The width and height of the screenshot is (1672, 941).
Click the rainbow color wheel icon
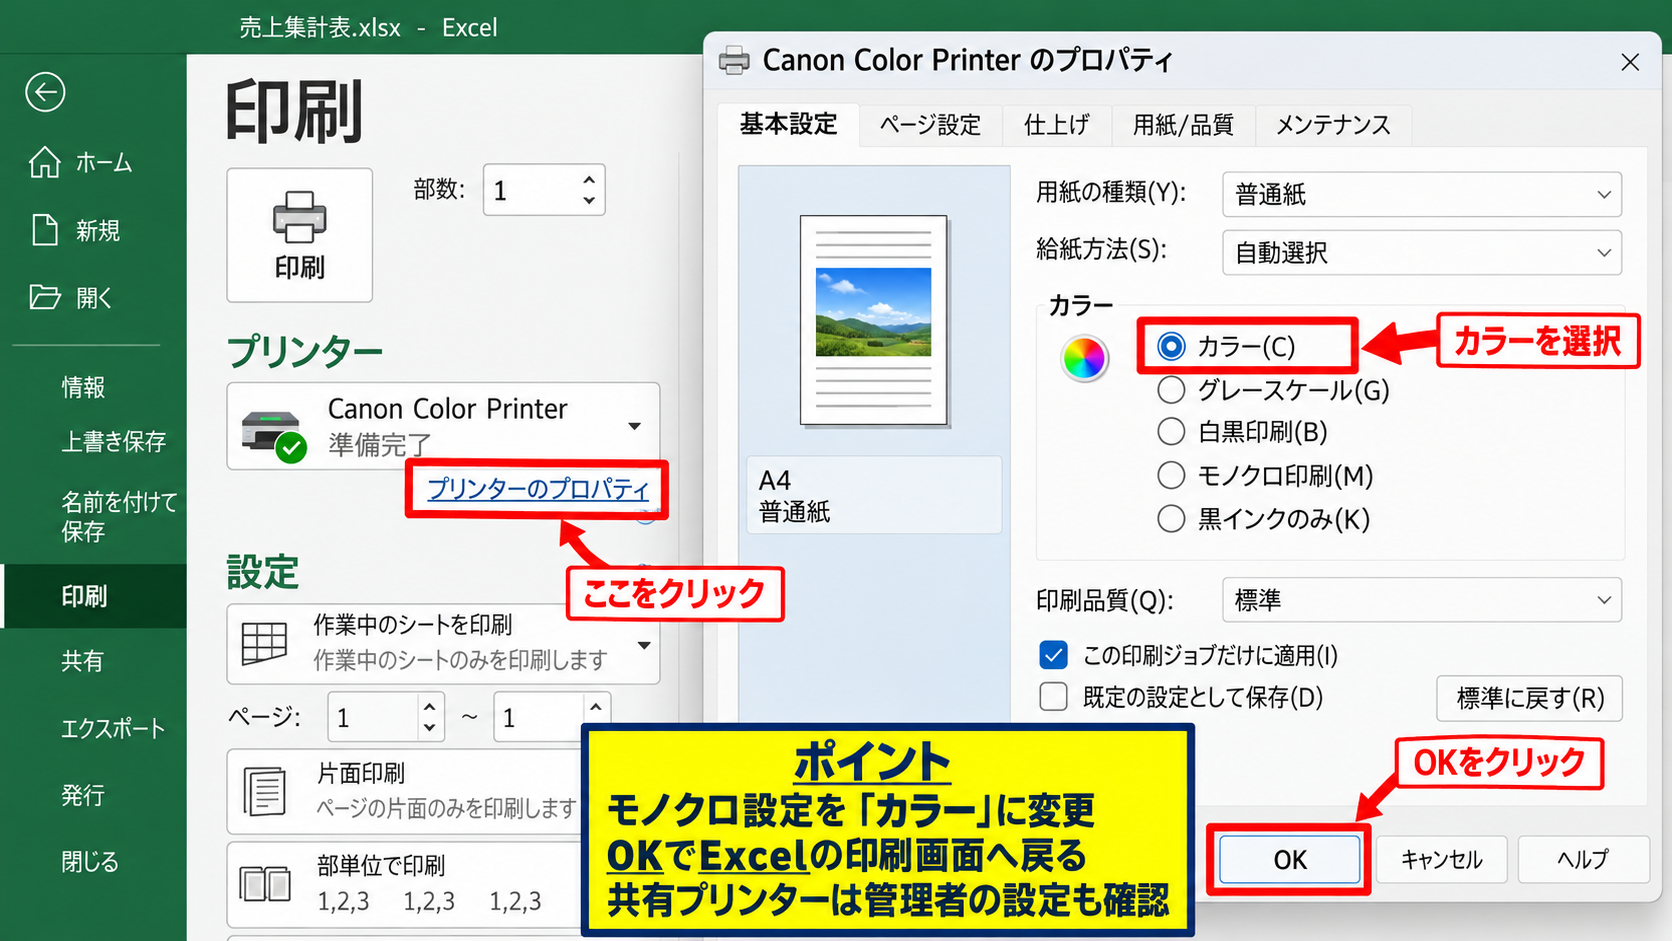(1084, 358)
